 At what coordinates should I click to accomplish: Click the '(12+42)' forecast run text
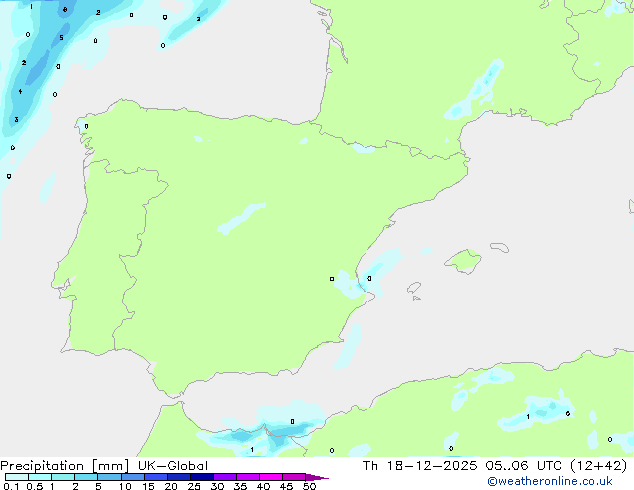pos(598,466)
